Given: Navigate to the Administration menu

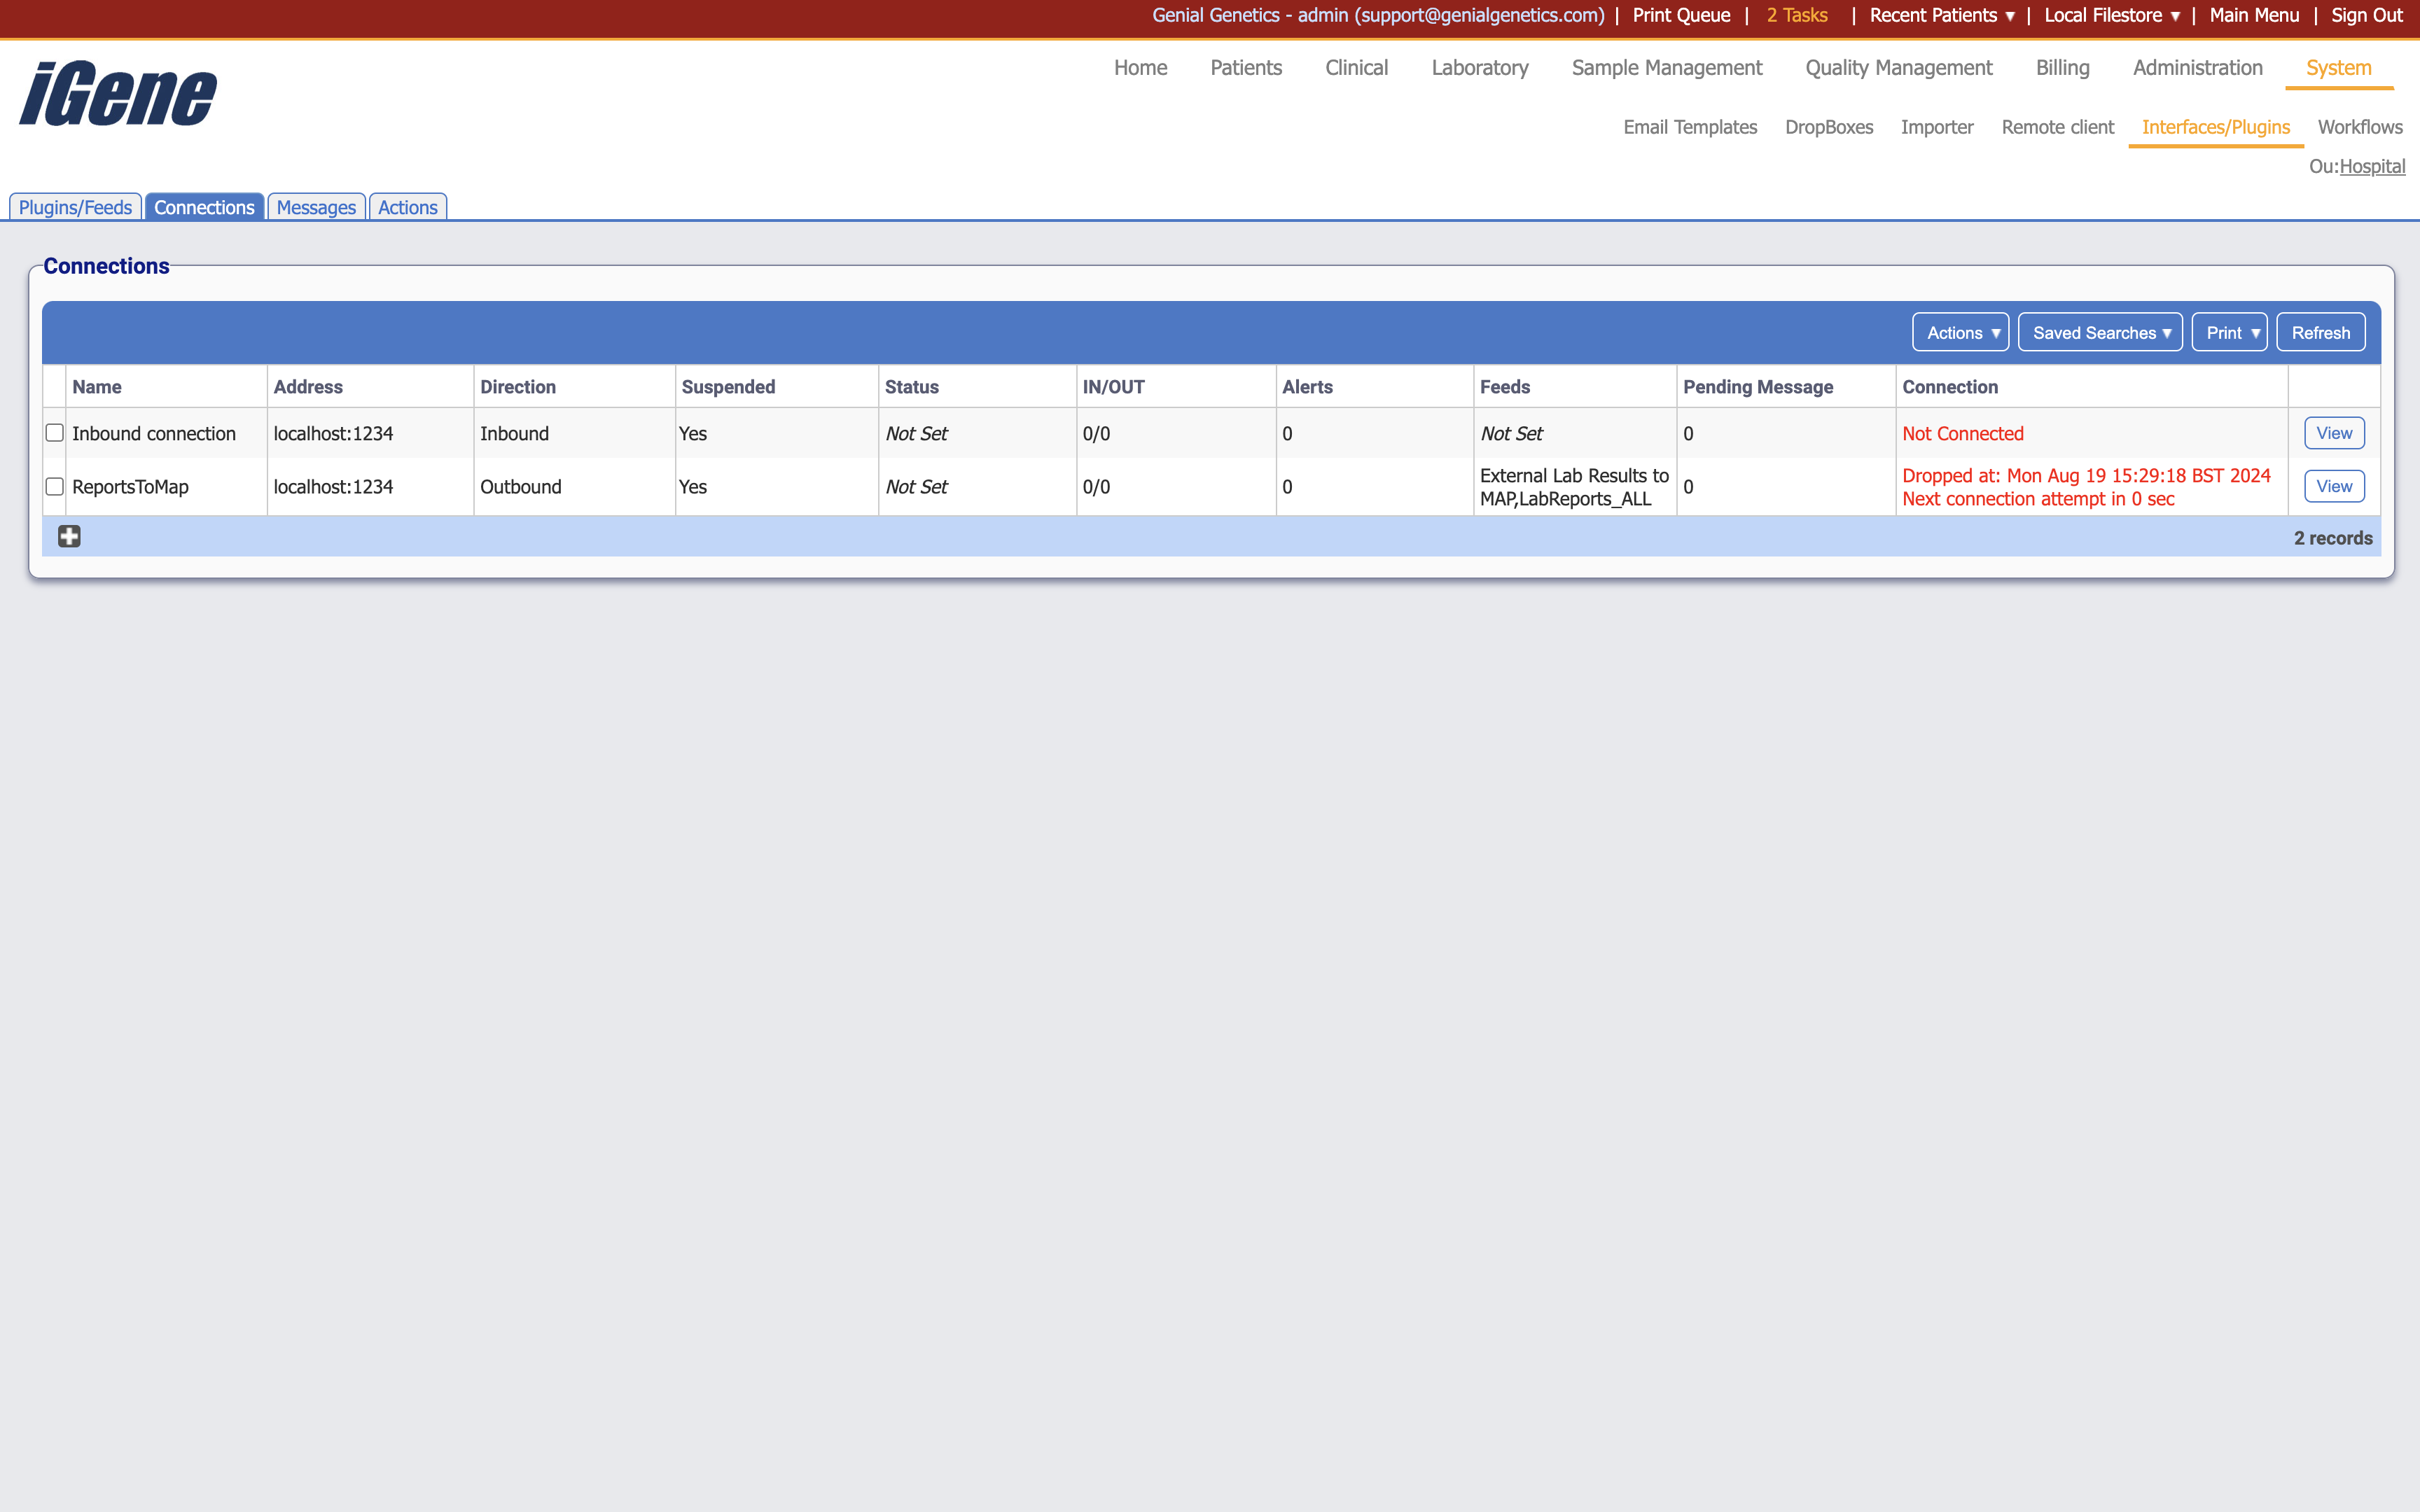Looking at the screenshot, I should (2196, 67).
